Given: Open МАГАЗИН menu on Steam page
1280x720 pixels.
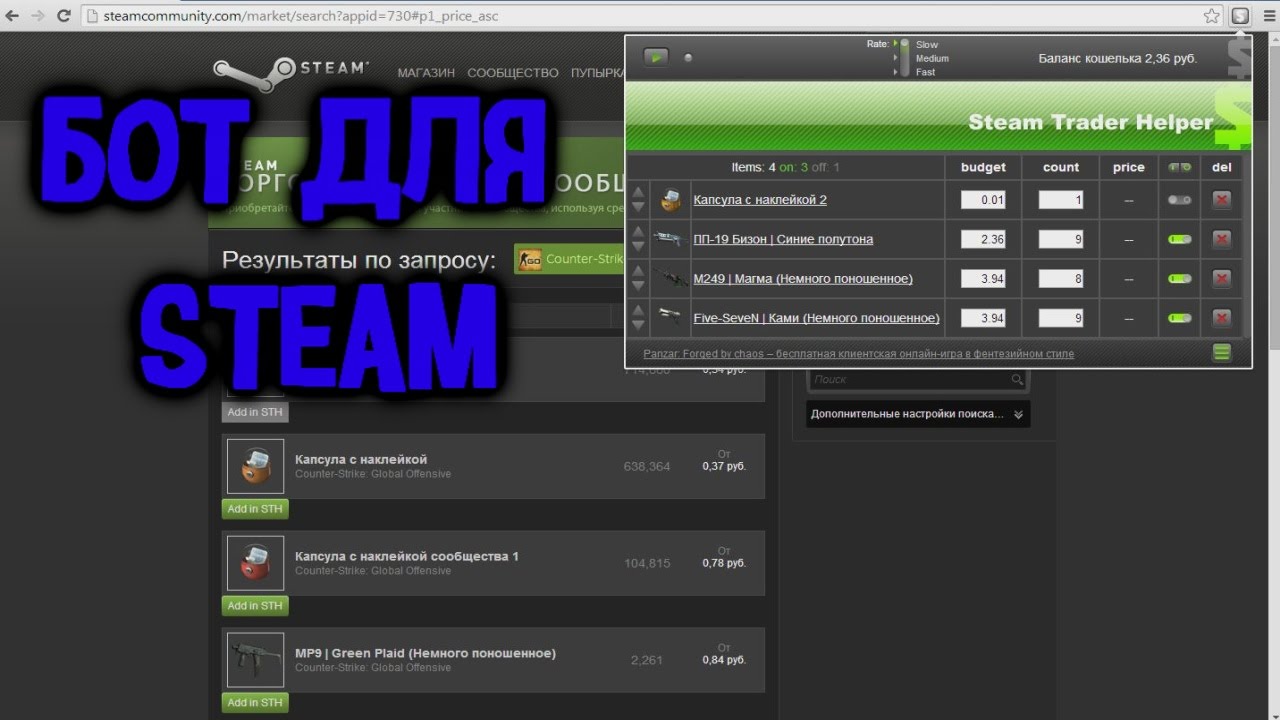Looking at the screenshot, I should 426,73.
